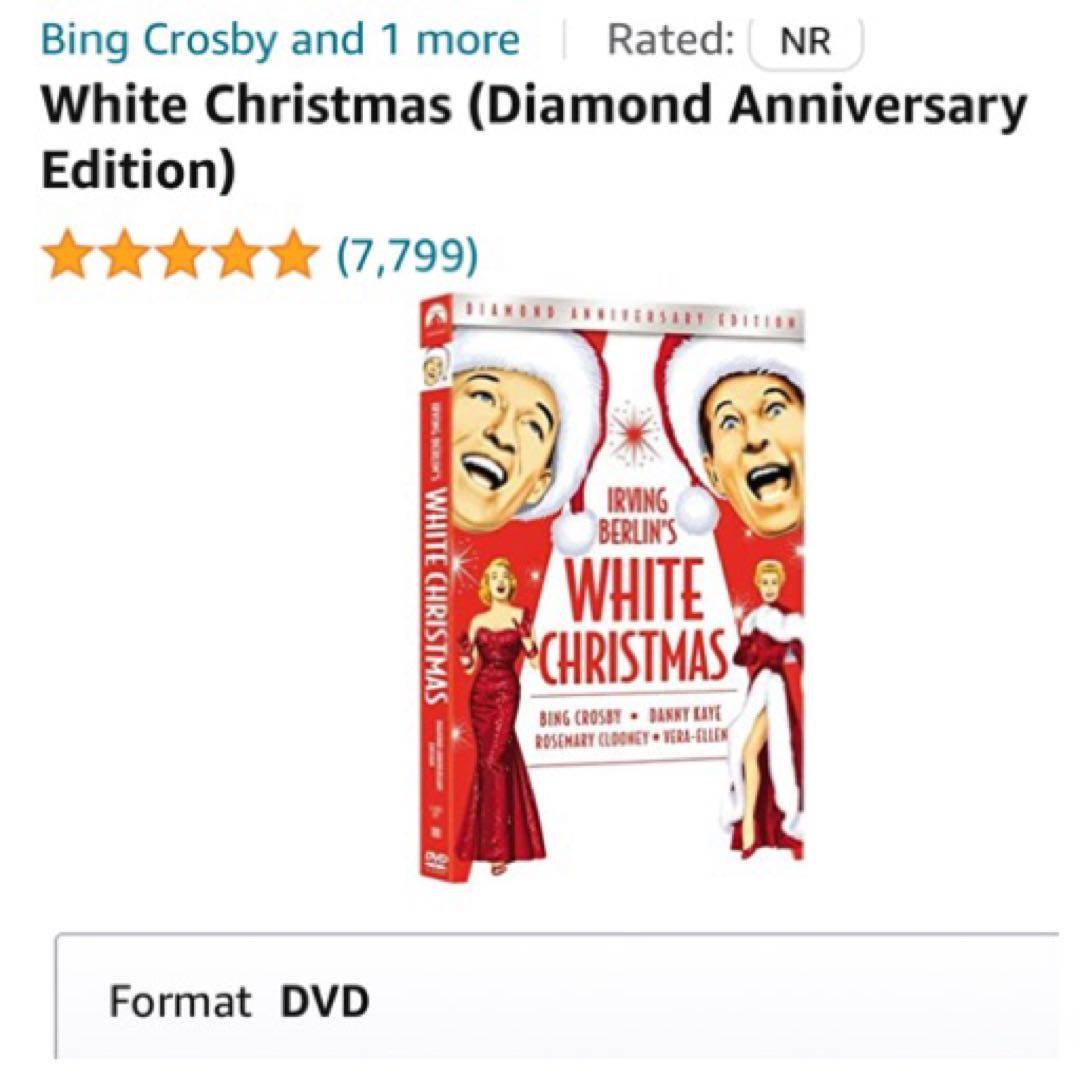
Task: Click the large red White Christmas cover title
Action: 632,622
